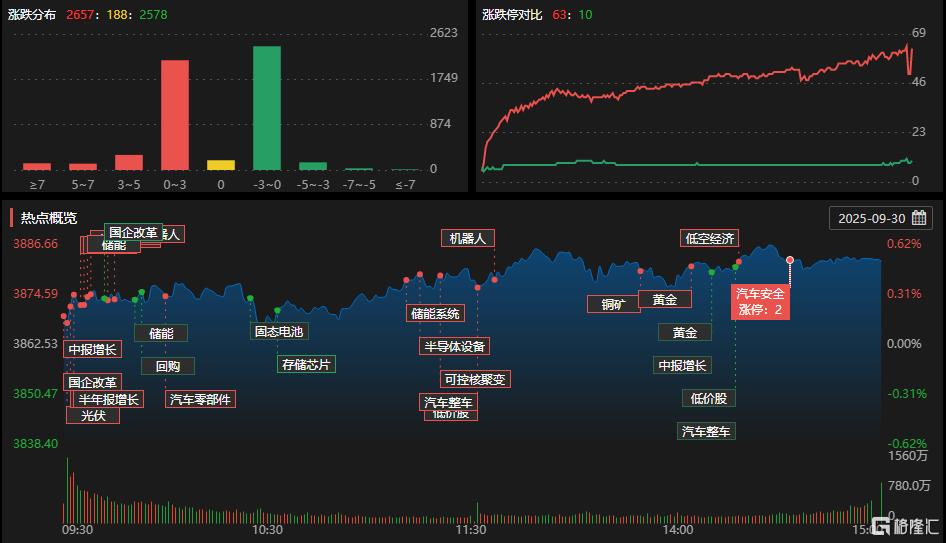Click the highlighted 汽车安全 涨停 tooltip

click(x=761, y=302)
